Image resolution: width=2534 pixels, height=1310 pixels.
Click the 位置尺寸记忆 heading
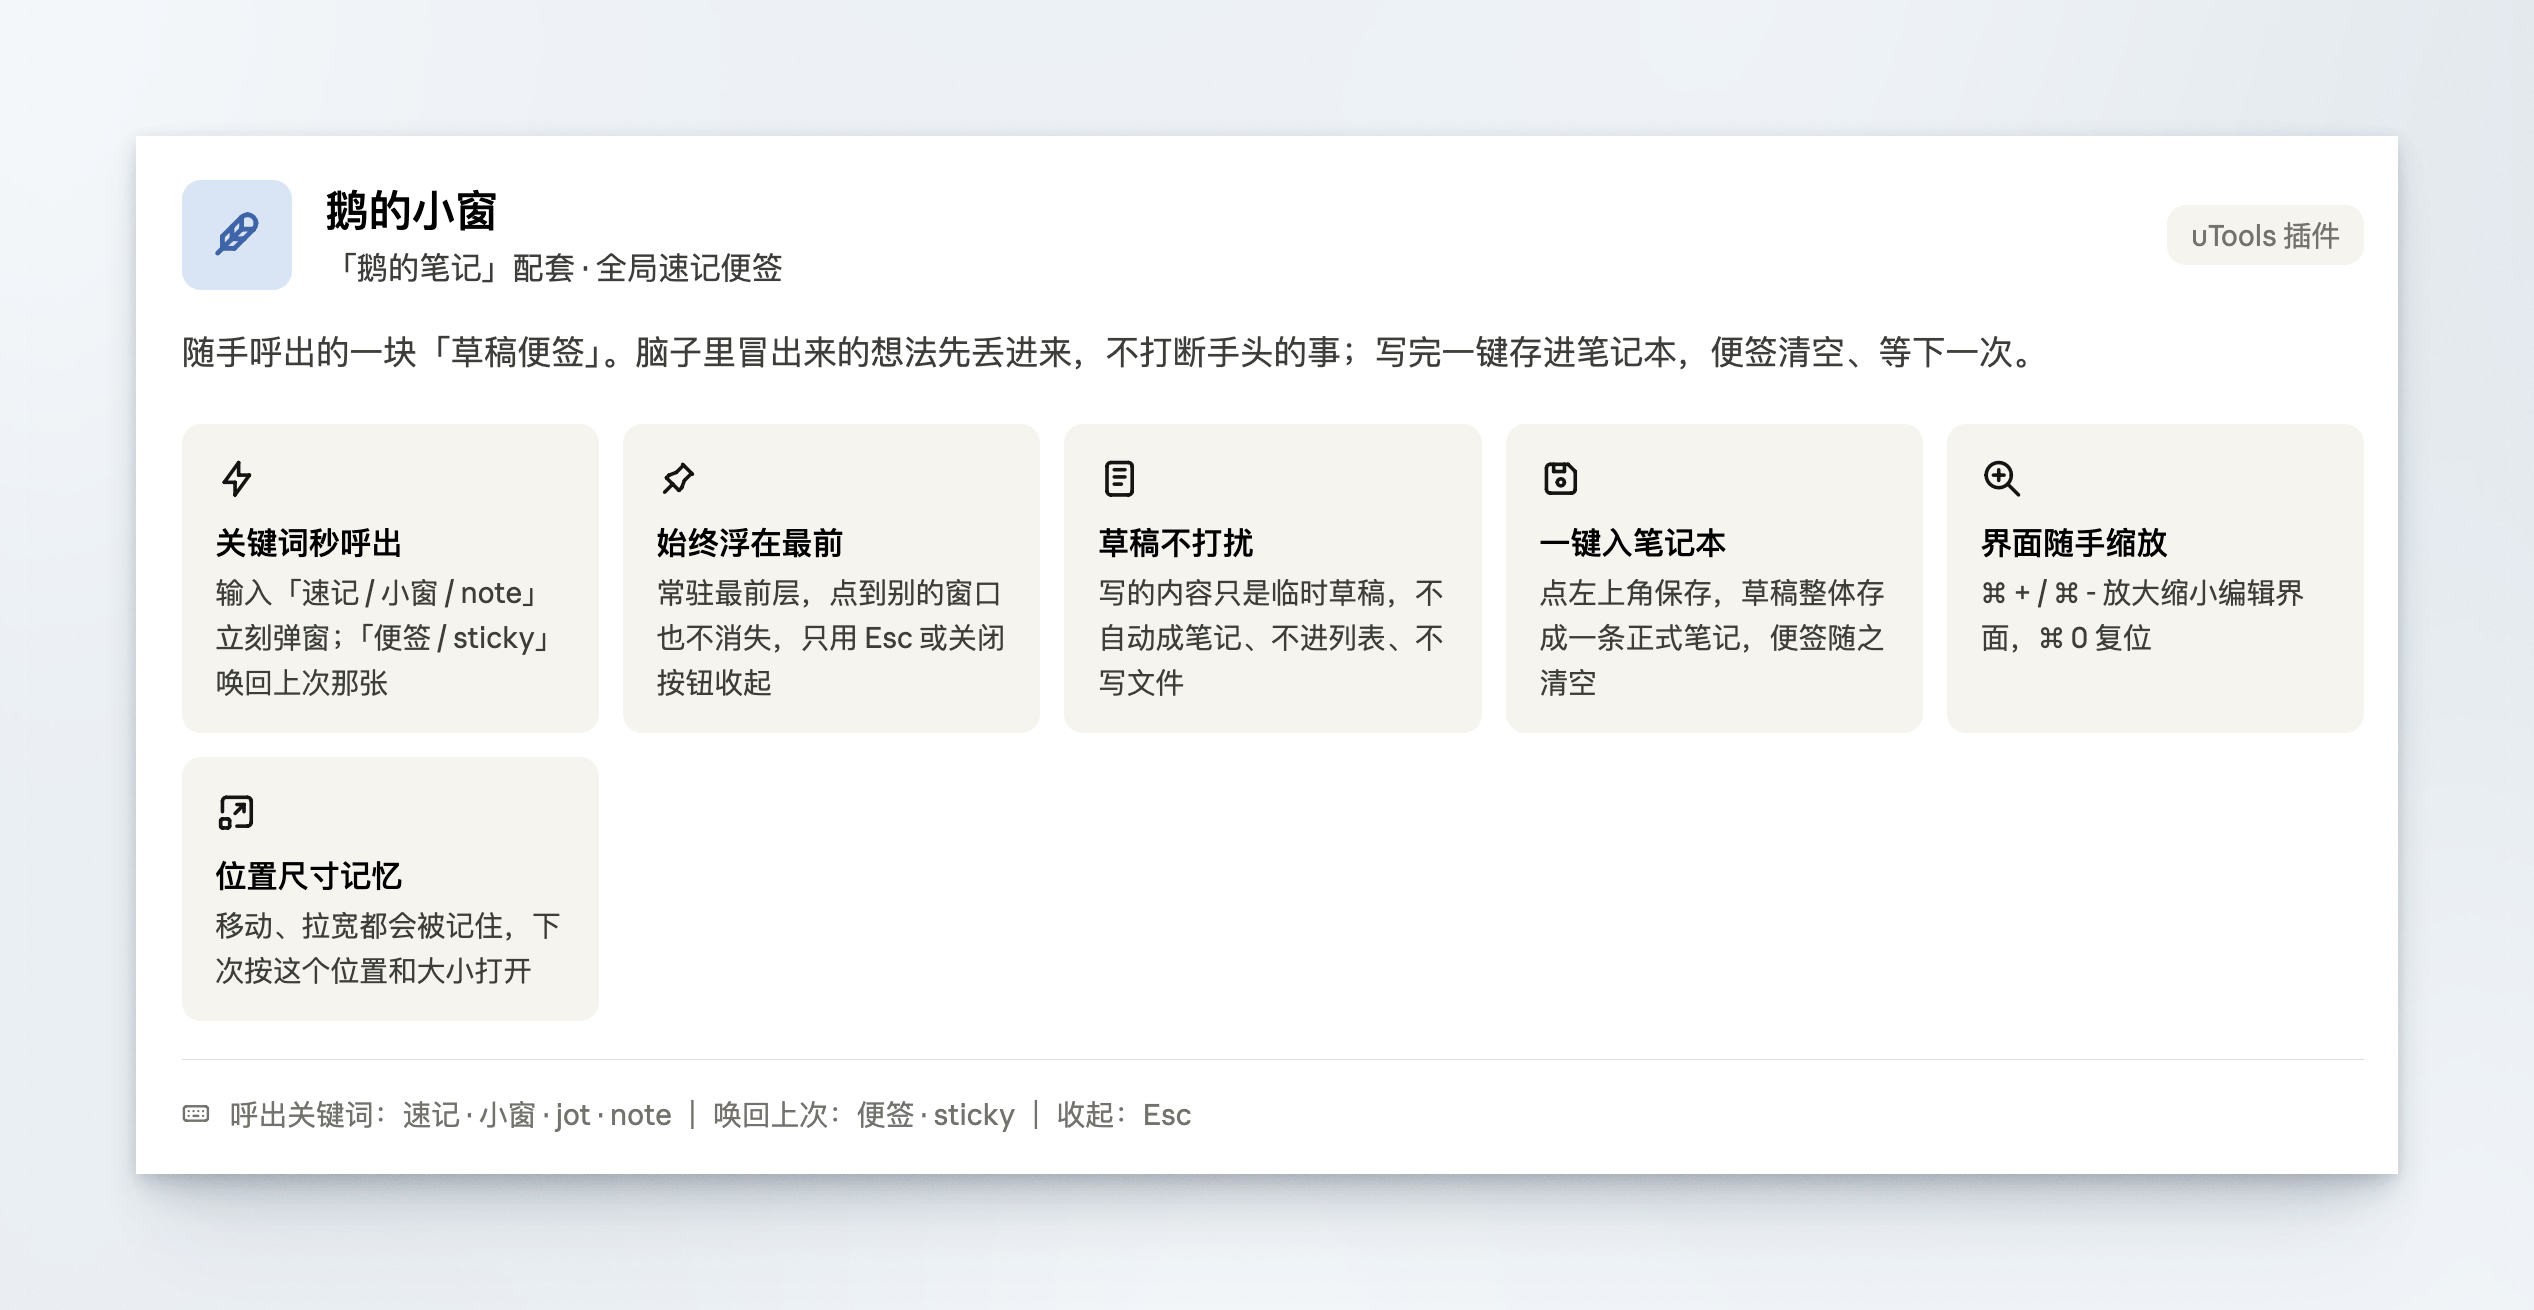309,876
